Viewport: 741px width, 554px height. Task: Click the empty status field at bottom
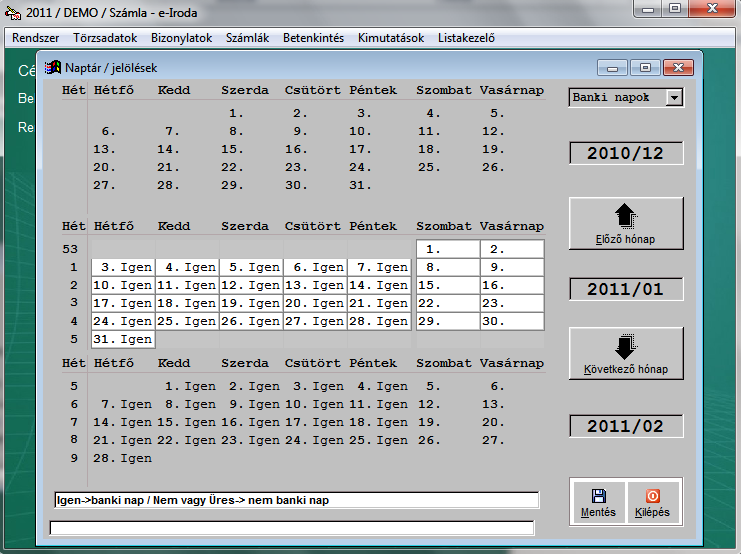(x=291, y=527)
